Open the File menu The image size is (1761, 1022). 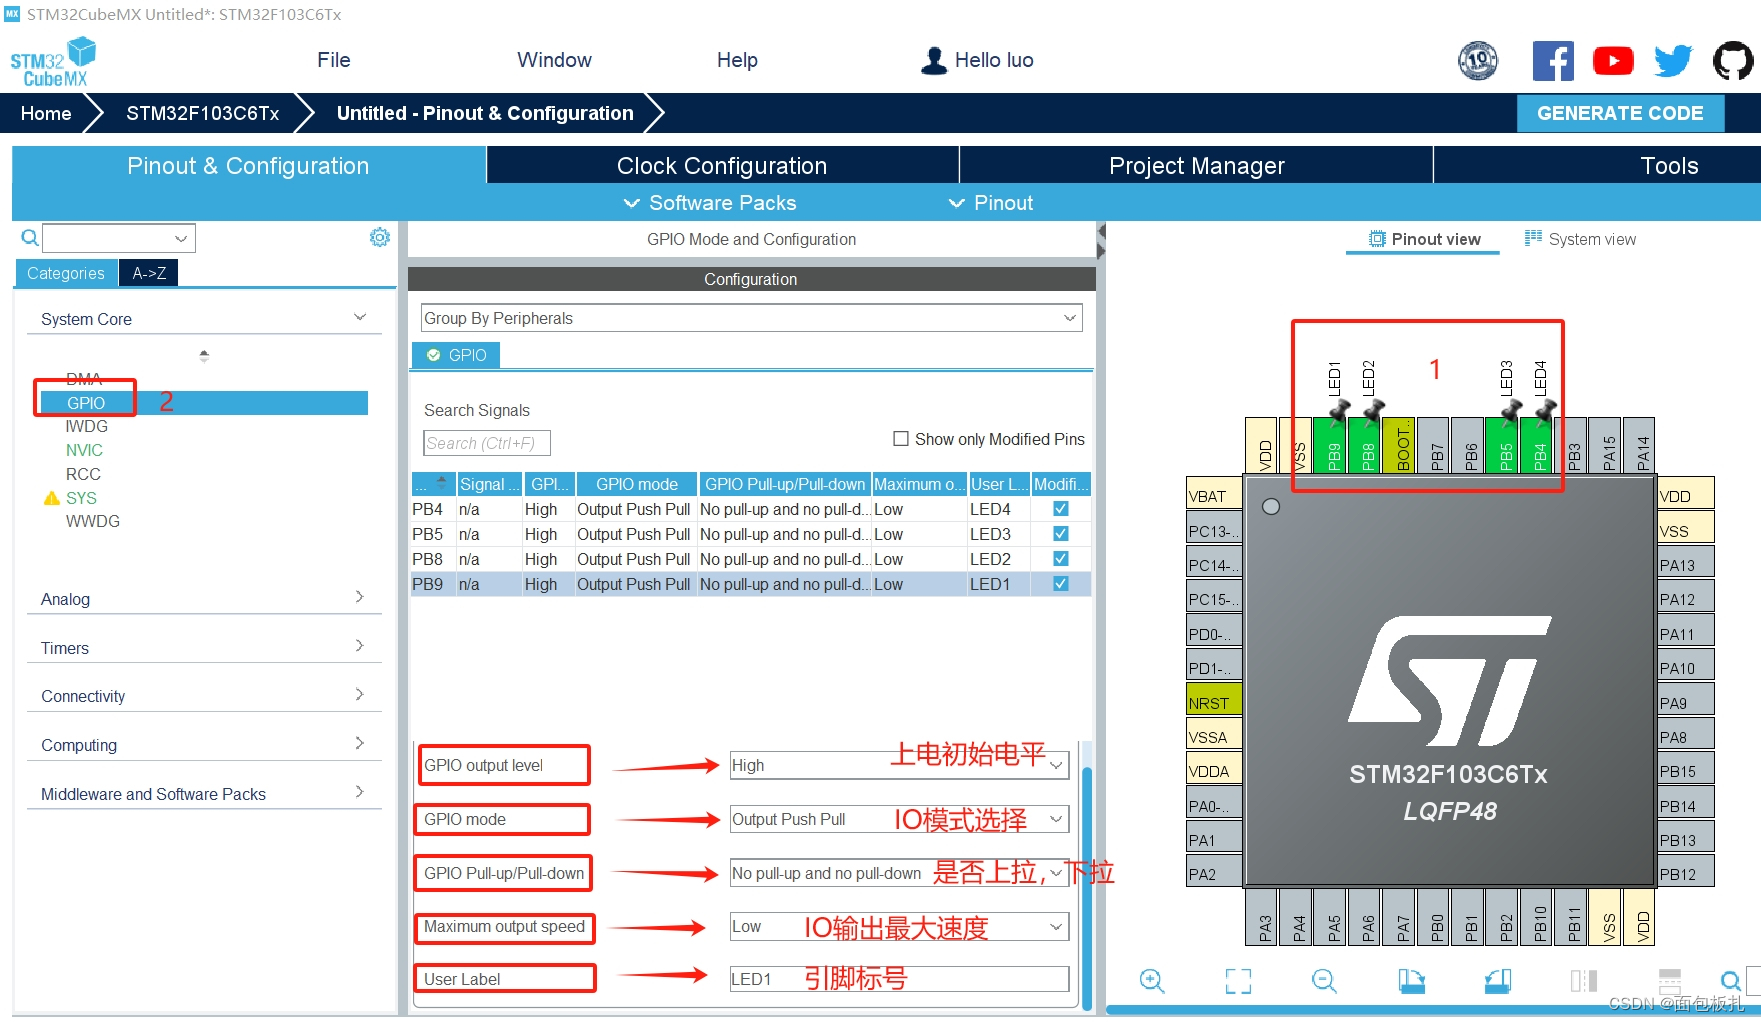pos(334,60)
